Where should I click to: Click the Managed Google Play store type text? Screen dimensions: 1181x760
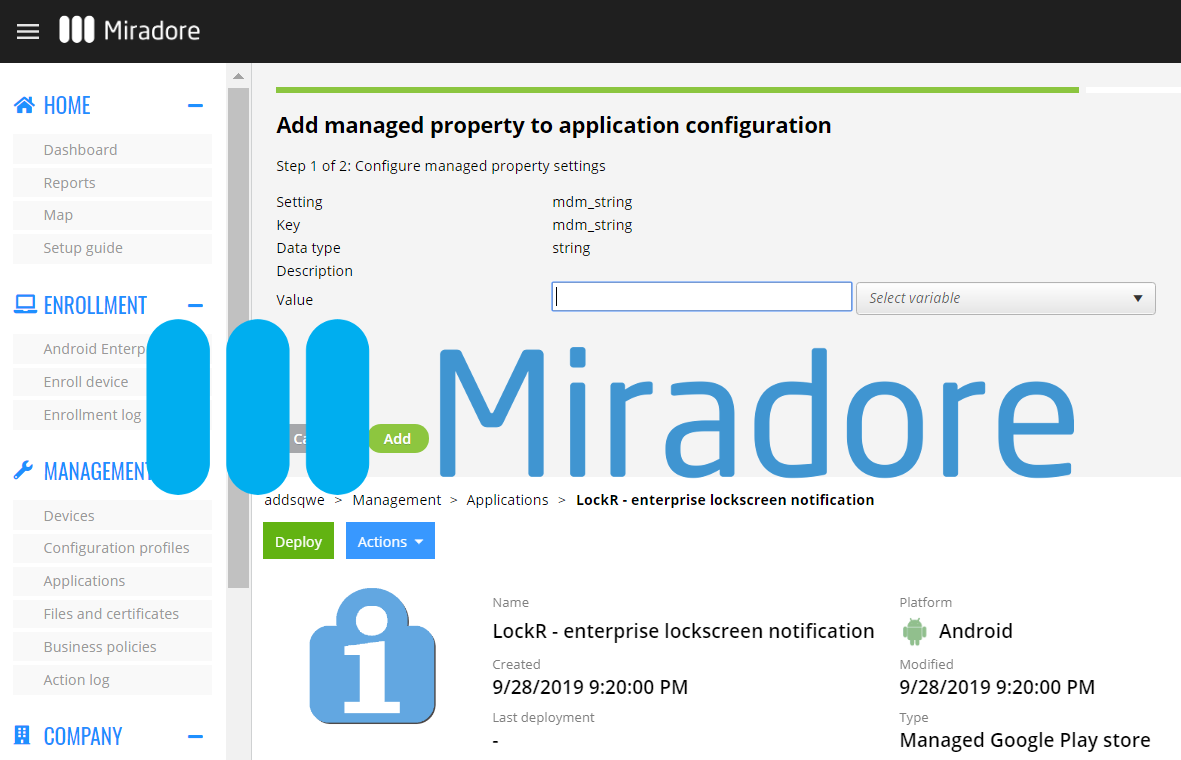point(1024,740)
